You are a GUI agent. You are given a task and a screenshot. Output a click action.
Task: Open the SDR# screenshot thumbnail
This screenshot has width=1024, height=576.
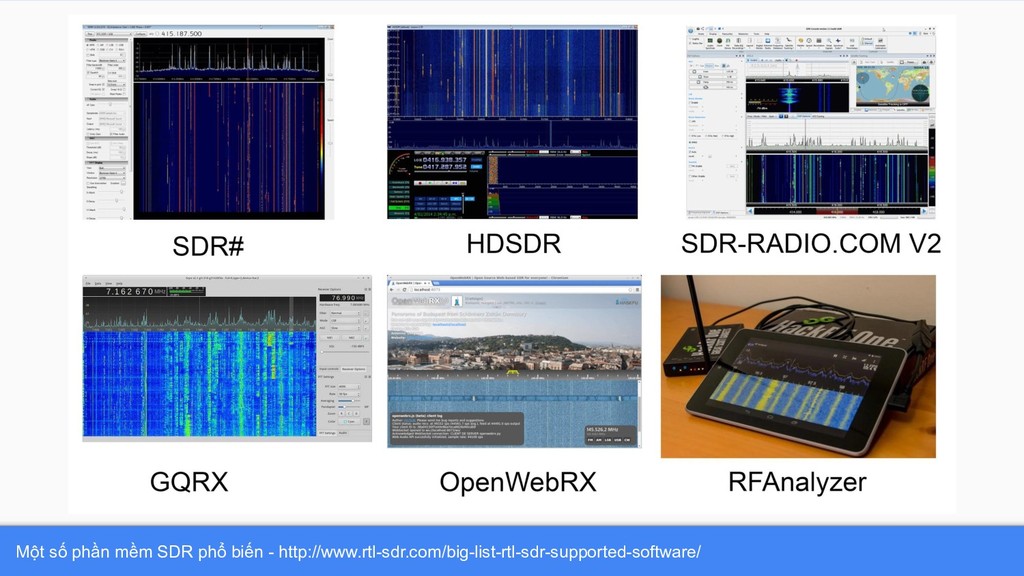tap(208, 122)
